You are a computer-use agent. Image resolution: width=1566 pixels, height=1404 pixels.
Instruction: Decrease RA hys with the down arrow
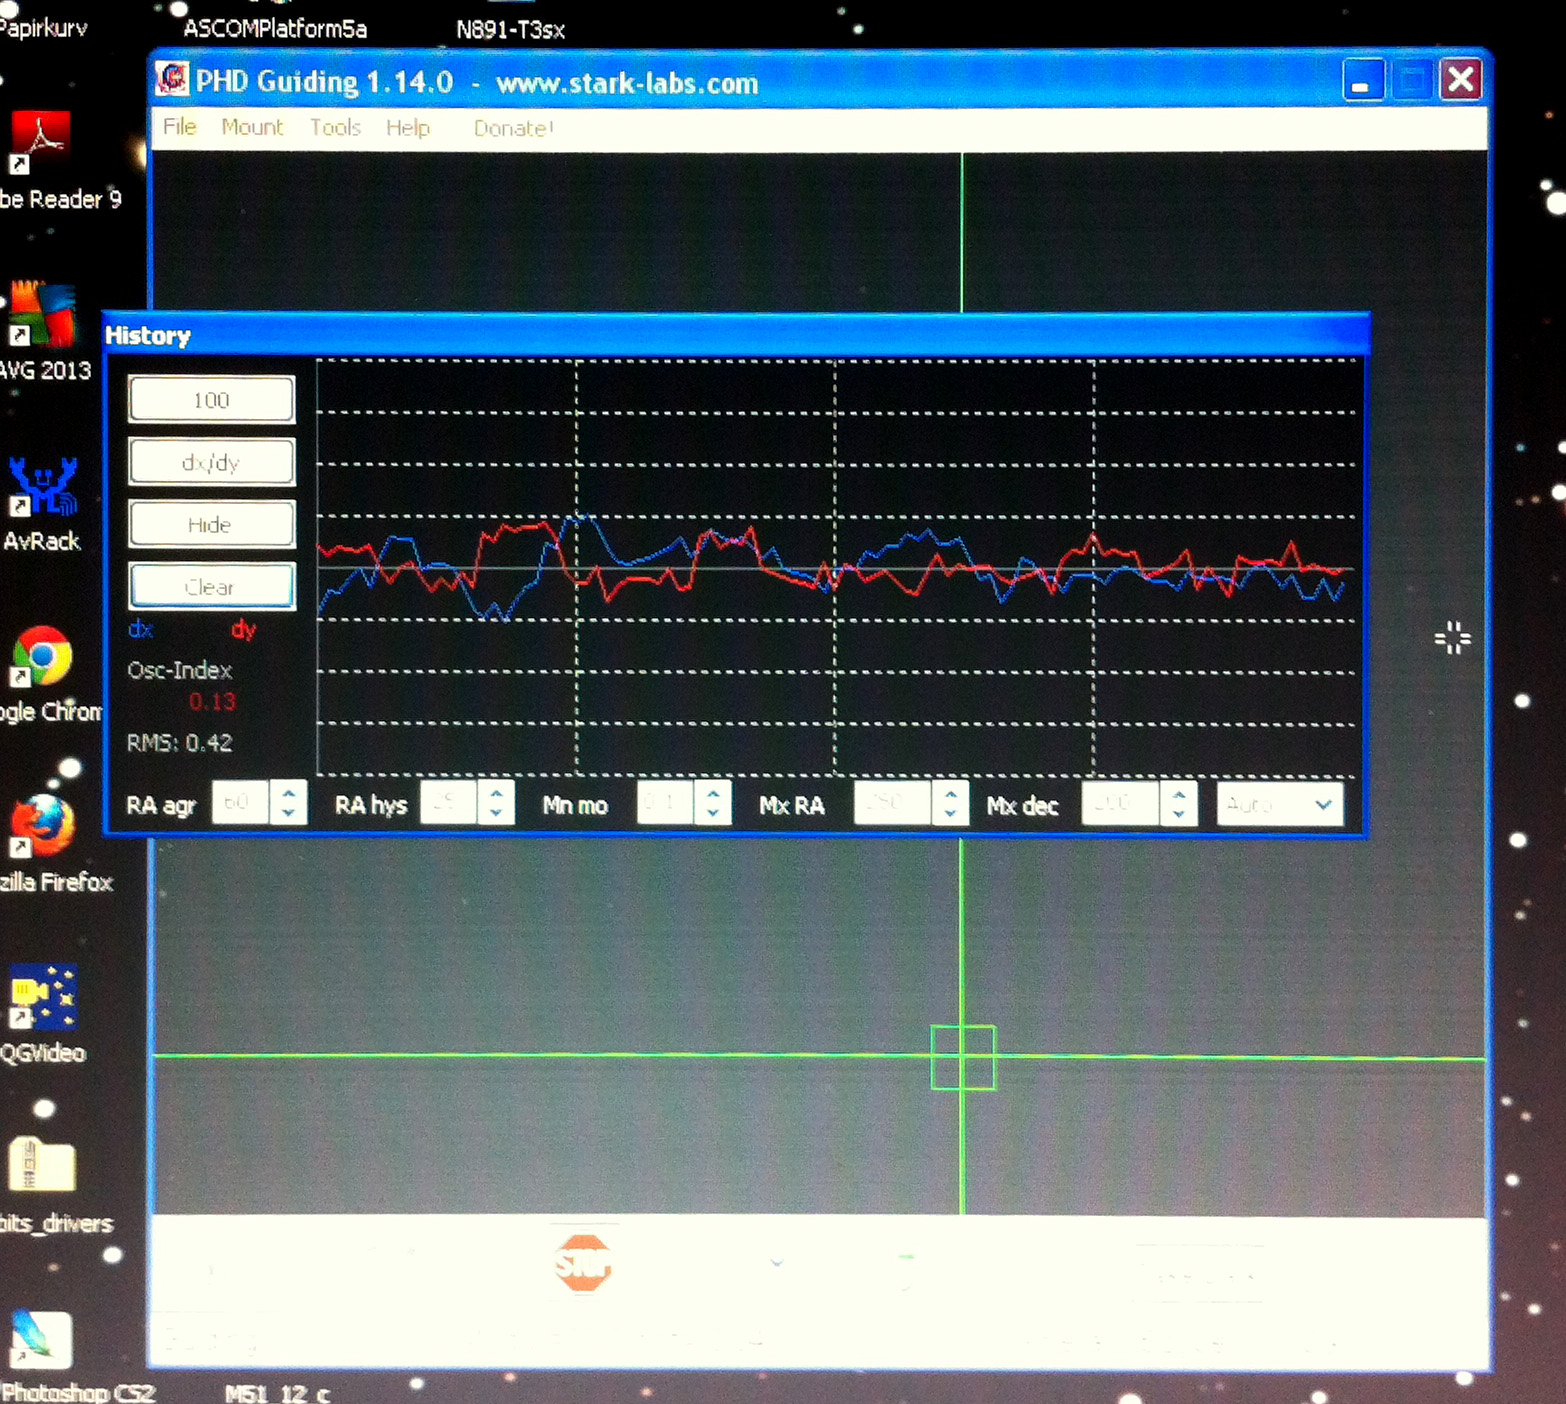(x=496, y=813)
